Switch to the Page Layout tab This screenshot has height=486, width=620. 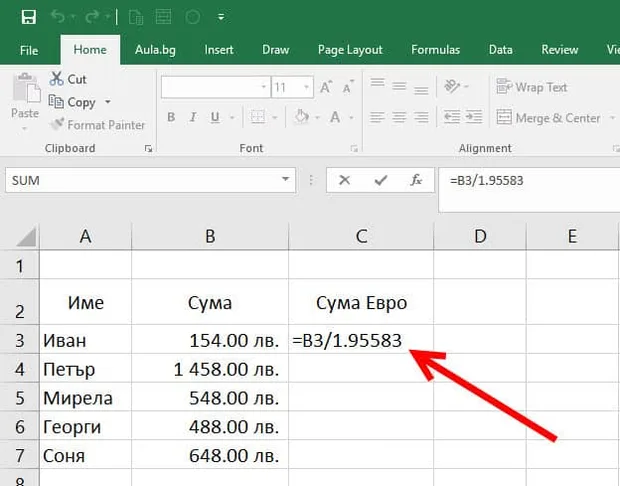(350, 50)
